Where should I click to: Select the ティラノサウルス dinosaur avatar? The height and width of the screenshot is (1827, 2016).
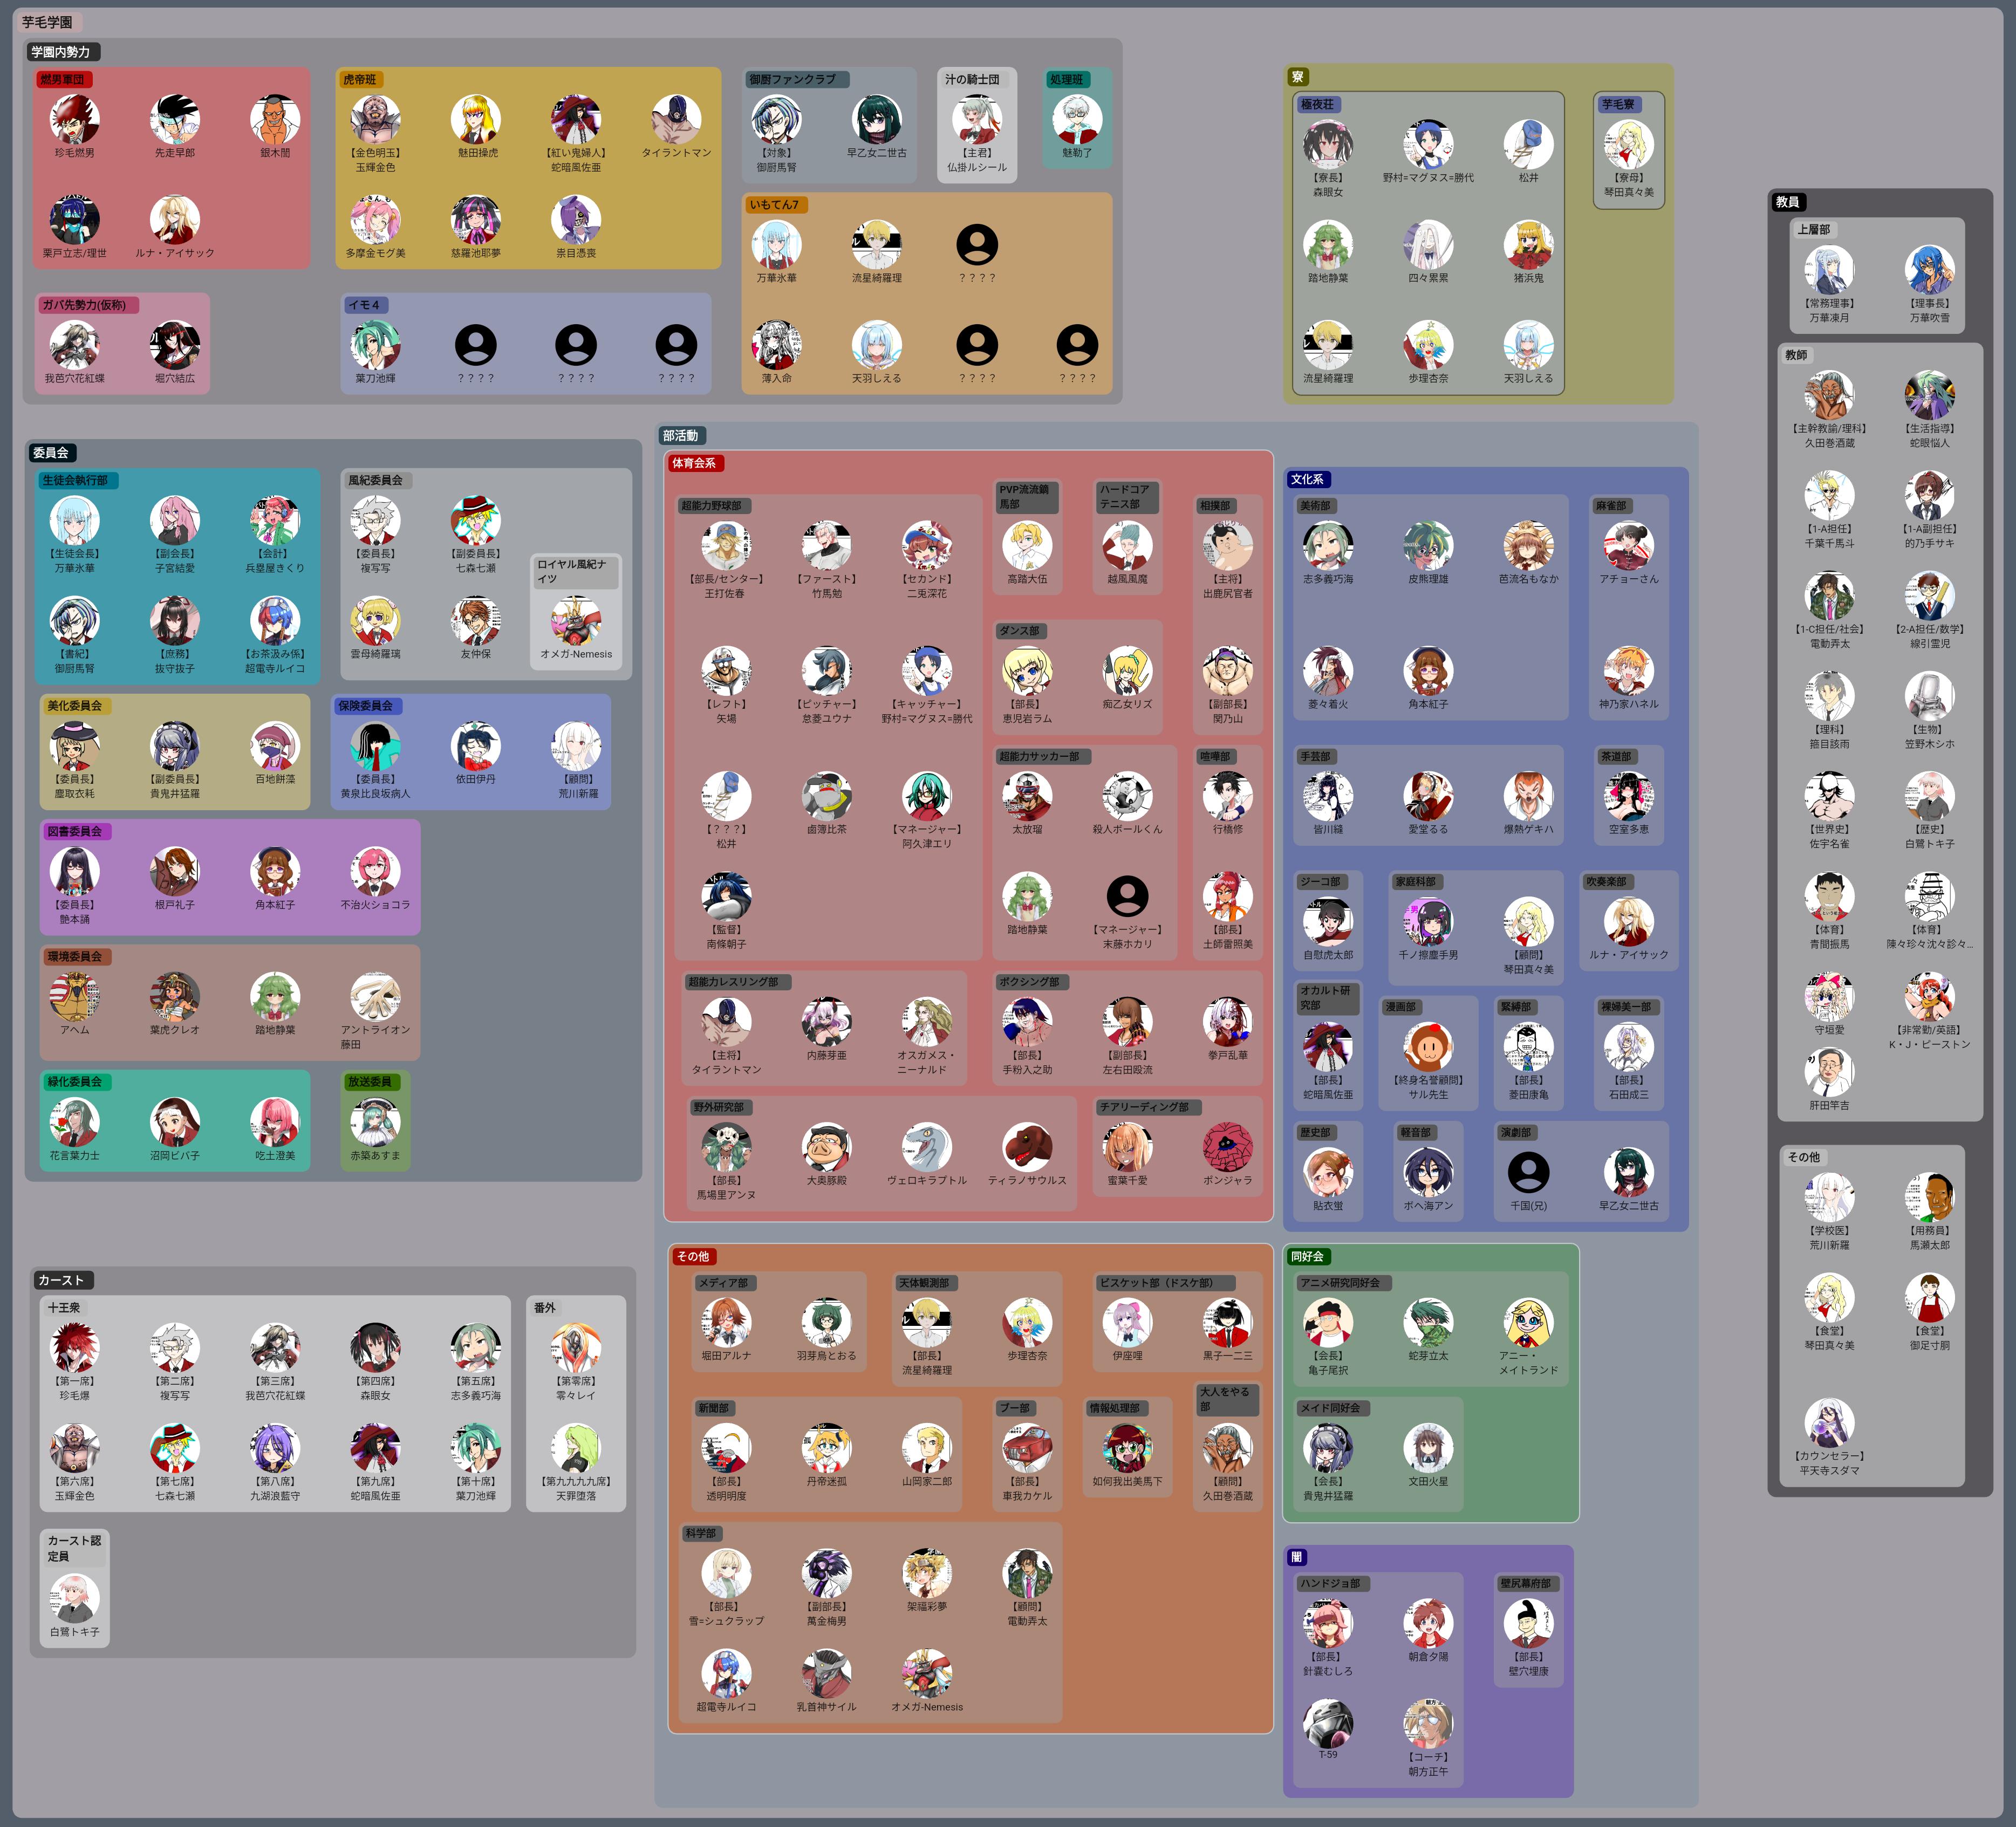point(1027,1147)
